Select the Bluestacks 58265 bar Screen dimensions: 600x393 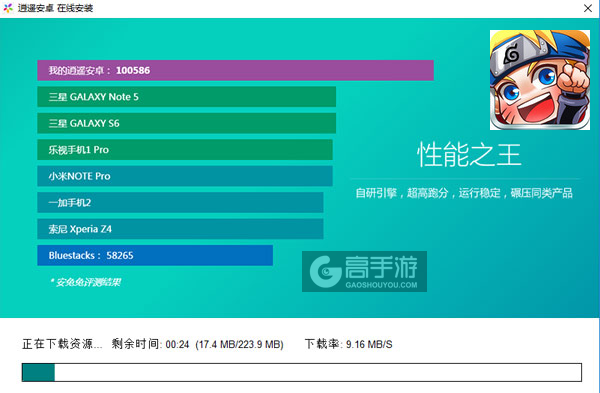click(155, 255)
